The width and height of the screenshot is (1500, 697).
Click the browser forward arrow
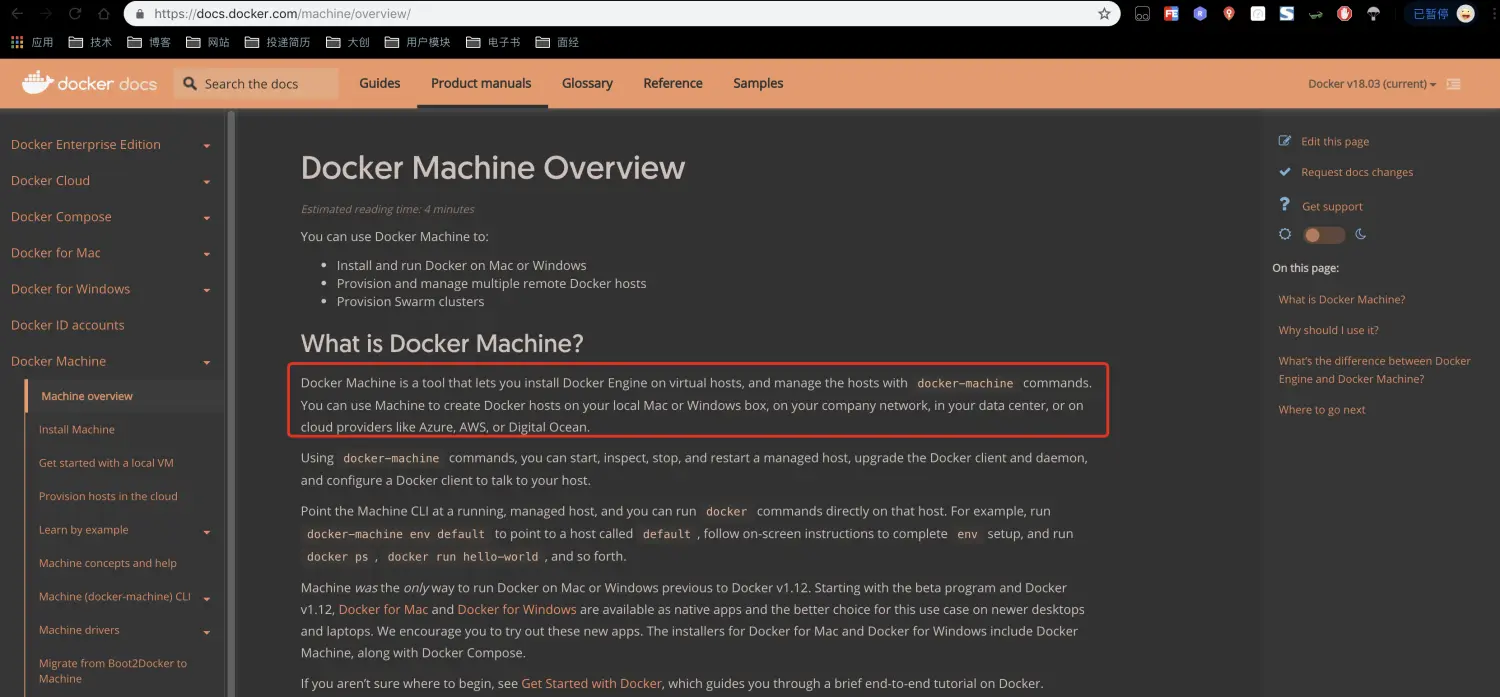point(46,14)
